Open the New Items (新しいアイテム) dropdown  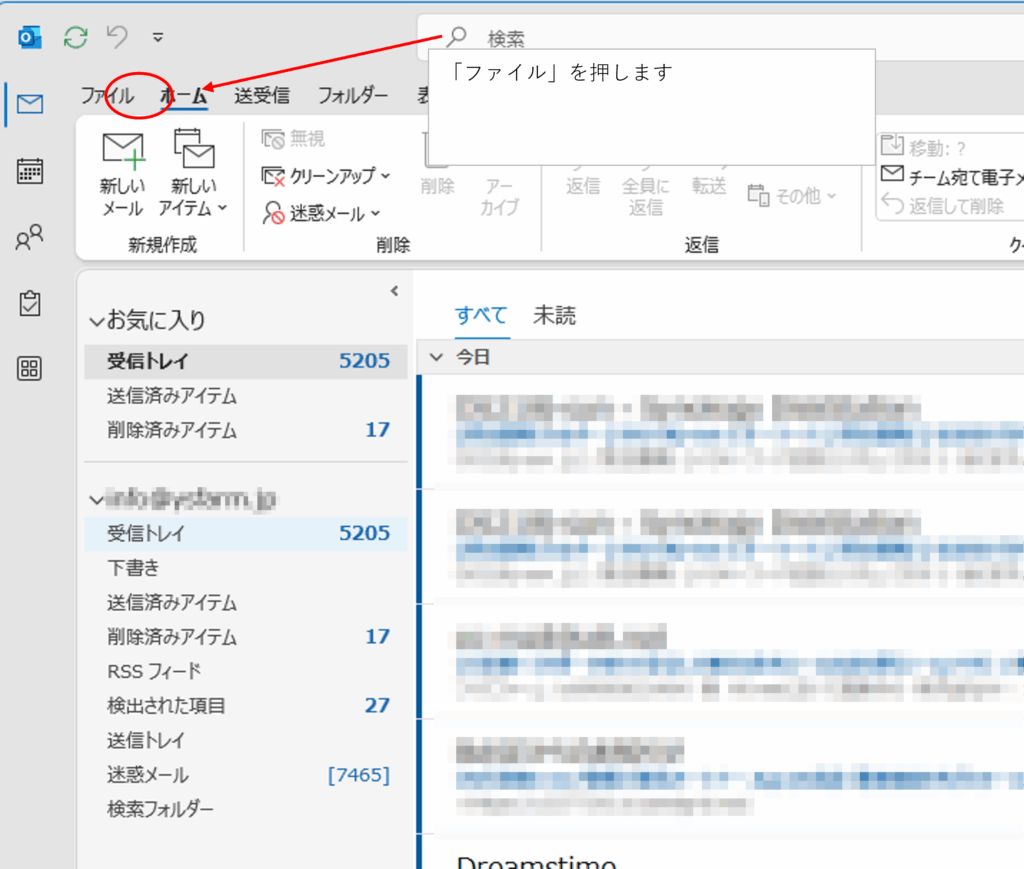(x=193, y=175)
